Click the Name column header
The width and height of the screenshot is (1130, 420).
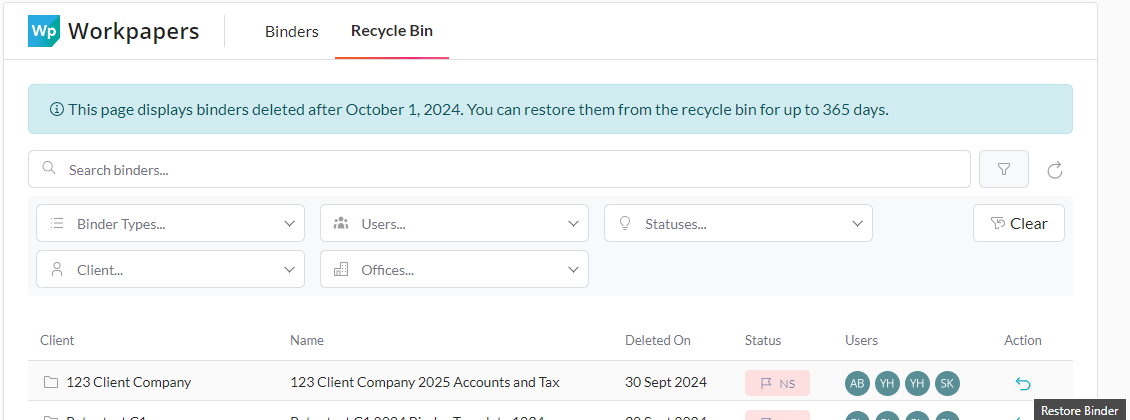pos(307,340)
